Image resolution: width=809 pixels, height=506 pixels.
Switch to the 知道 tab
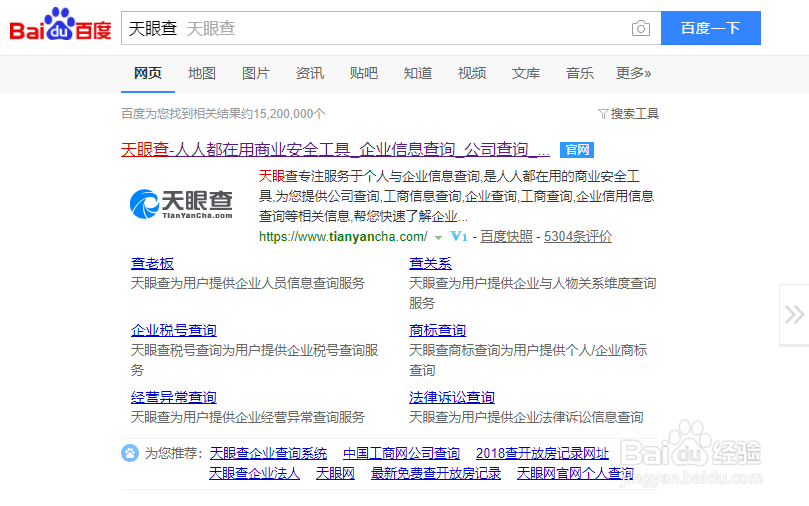point(418,73)
